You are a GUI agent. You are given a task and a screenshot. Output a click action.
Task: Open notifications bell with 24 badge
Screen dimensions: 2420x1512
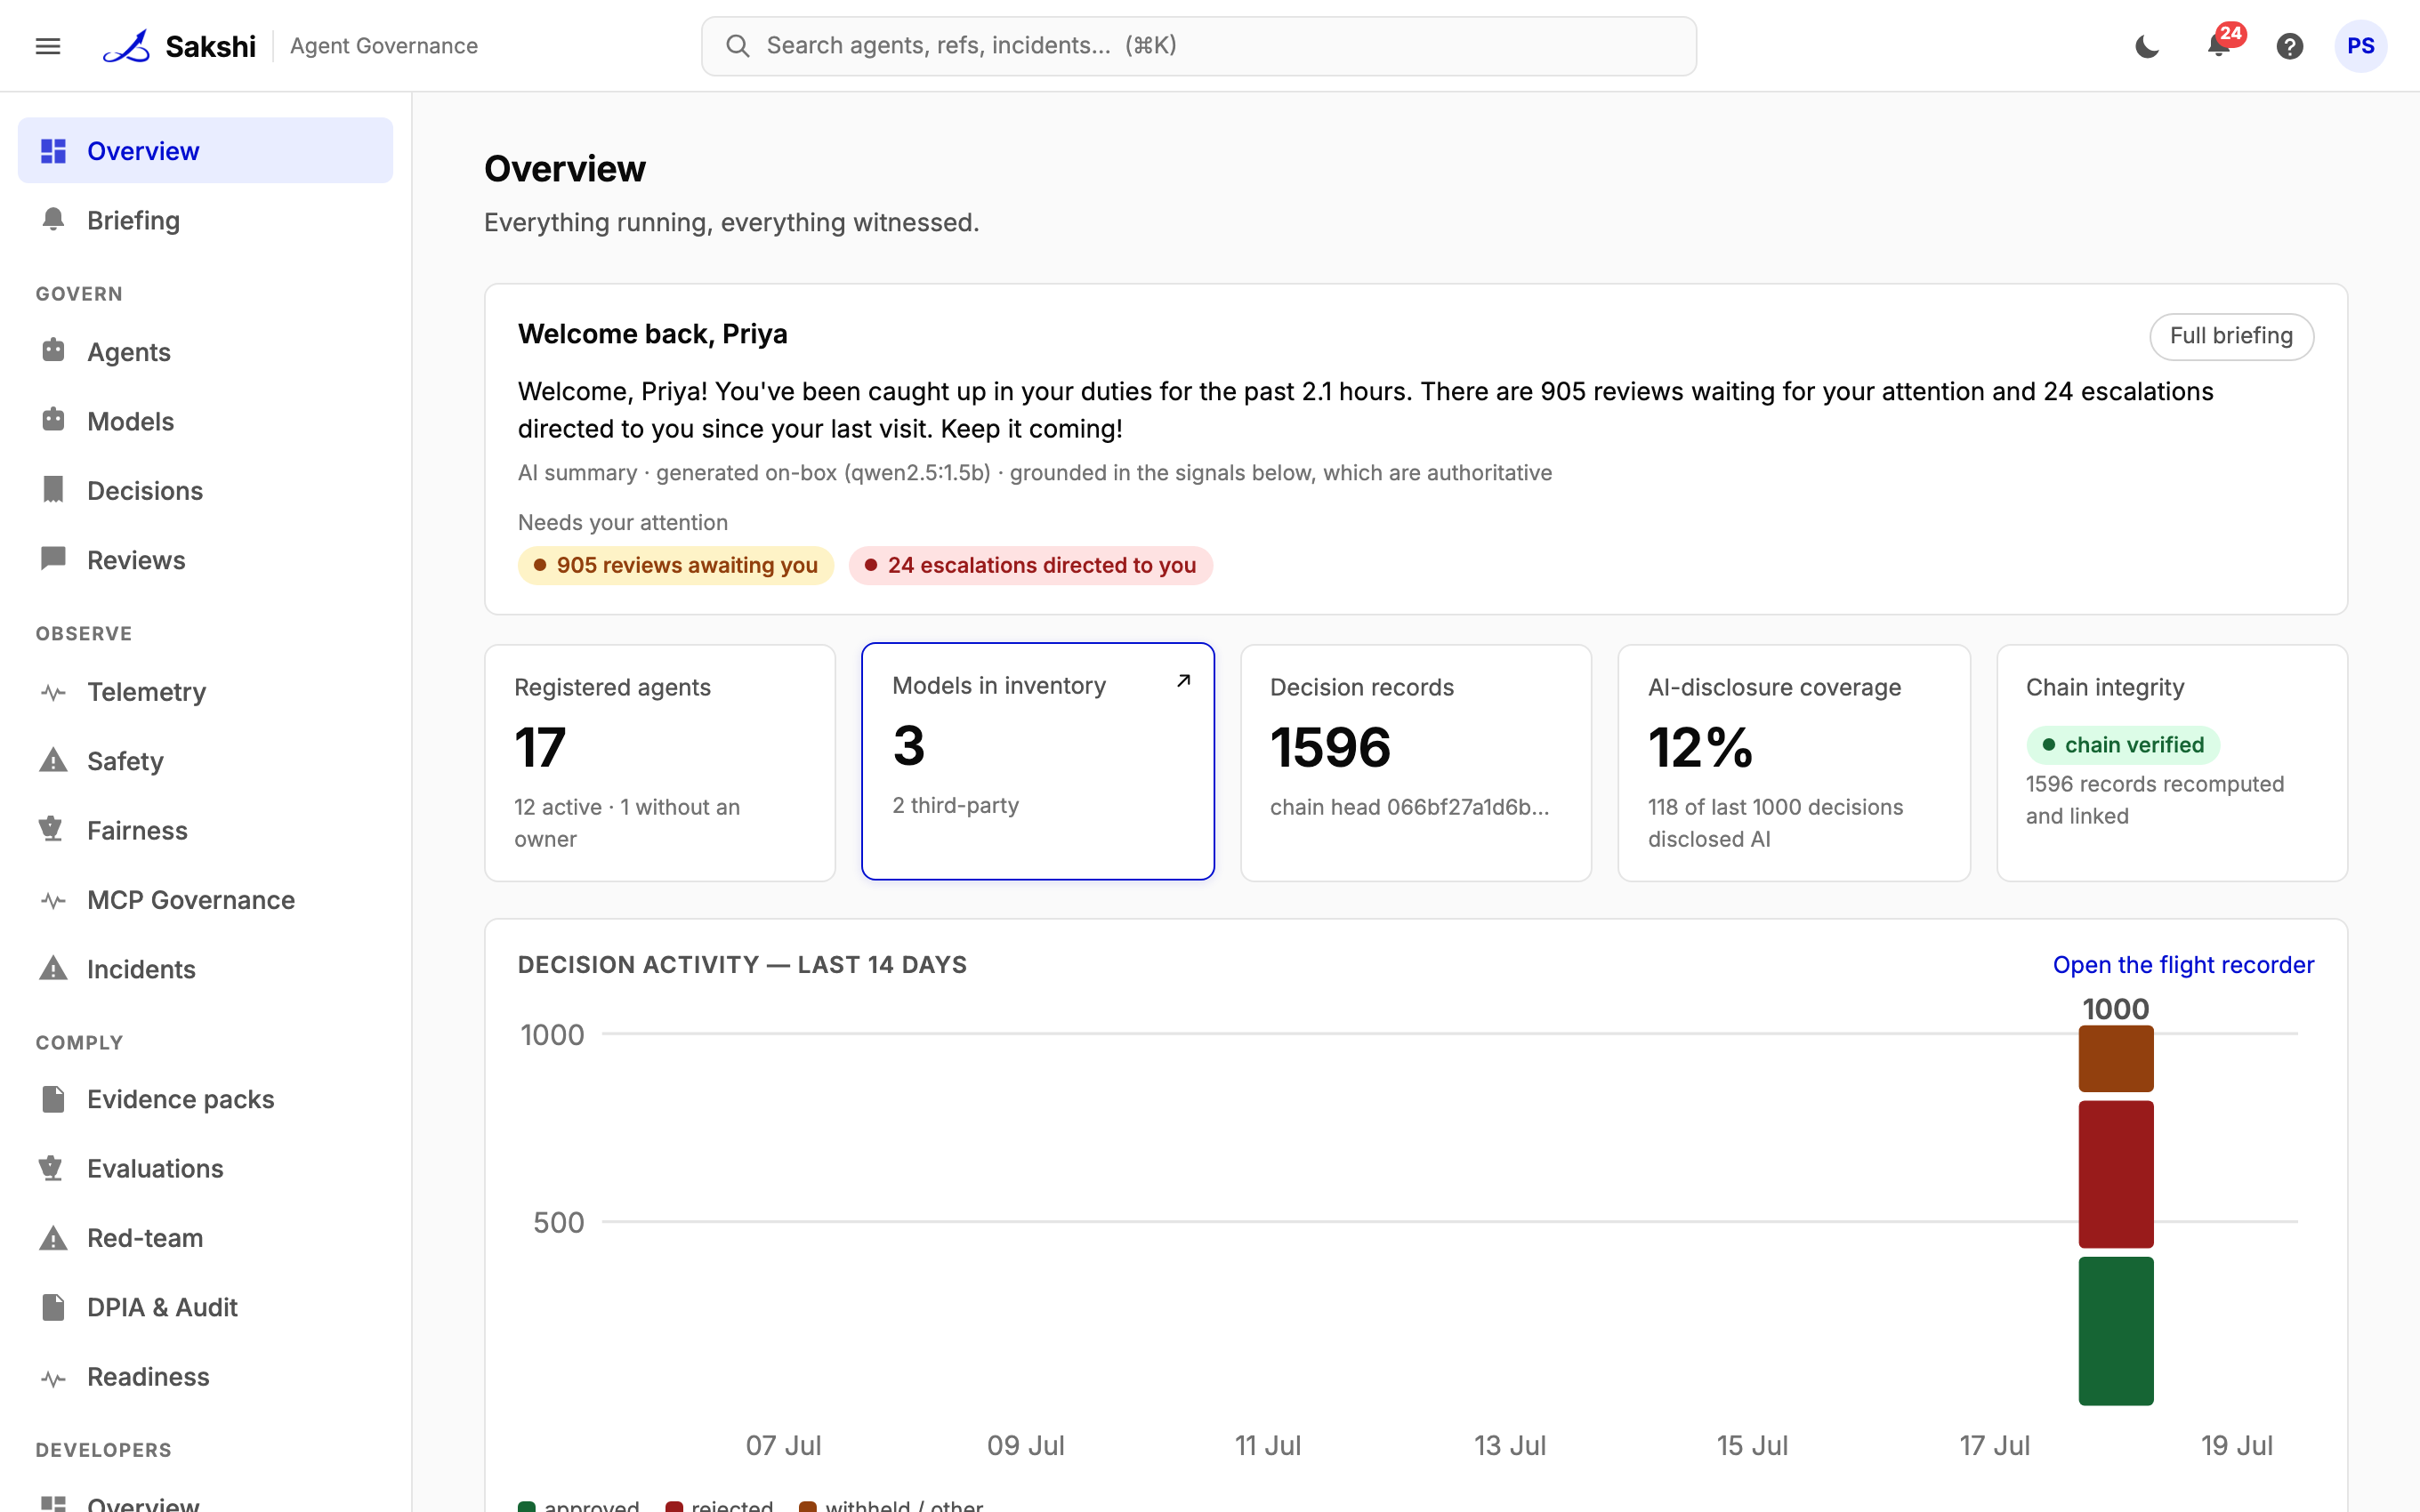click(2219, 46)
